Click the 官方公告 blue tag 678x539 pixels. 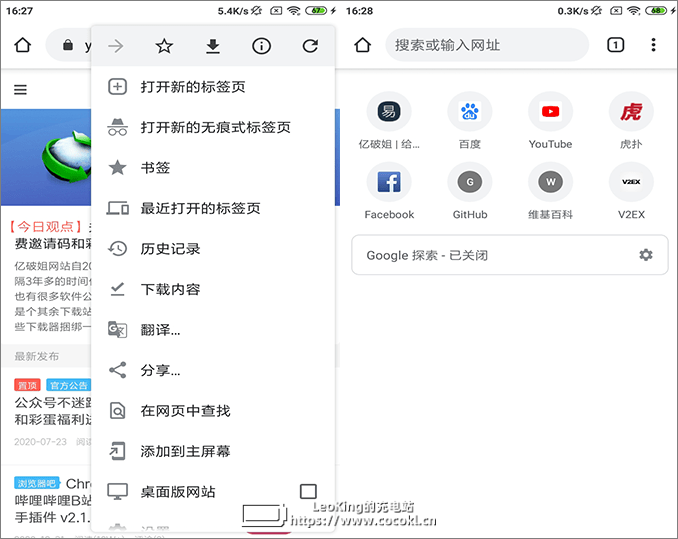(68, 385)
